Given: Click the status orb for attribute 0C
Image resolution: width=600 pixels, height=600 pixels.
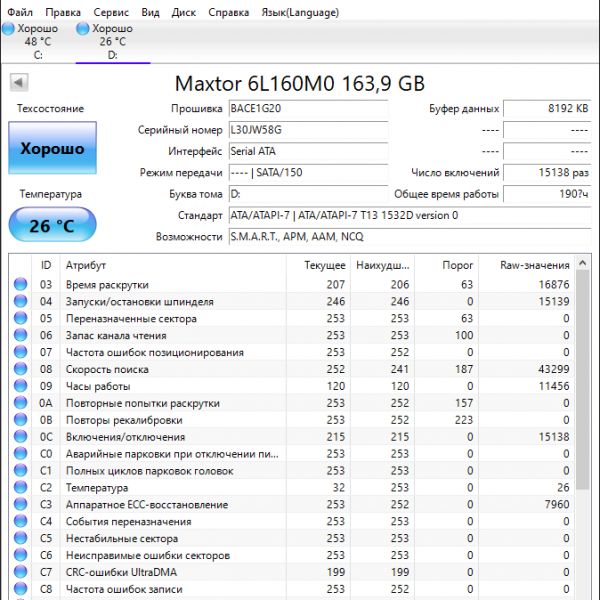Looking at the screenshot, I should tap(21, 436).
